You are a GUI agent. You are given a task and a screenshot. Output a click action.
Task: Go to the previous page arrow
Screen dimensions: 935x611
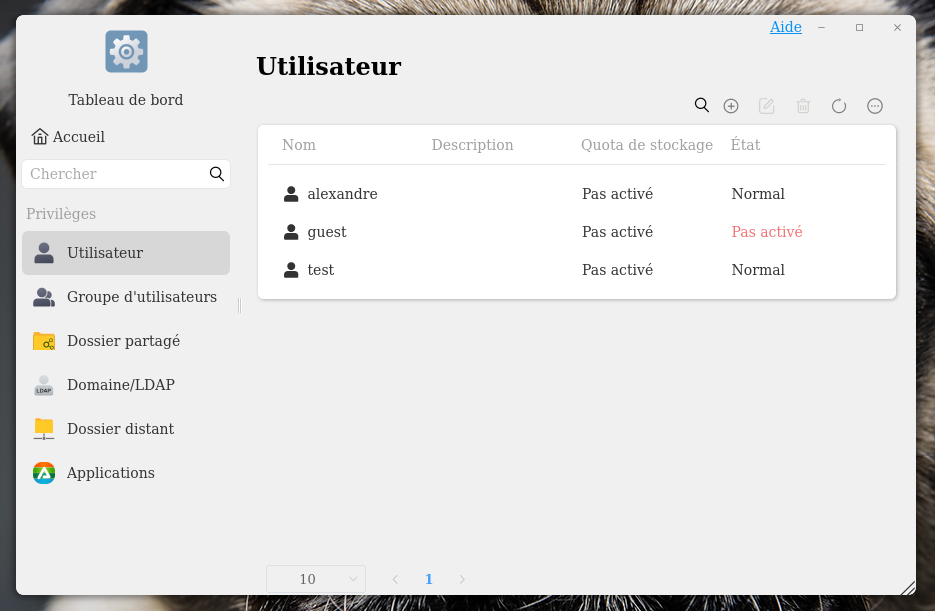395,579
